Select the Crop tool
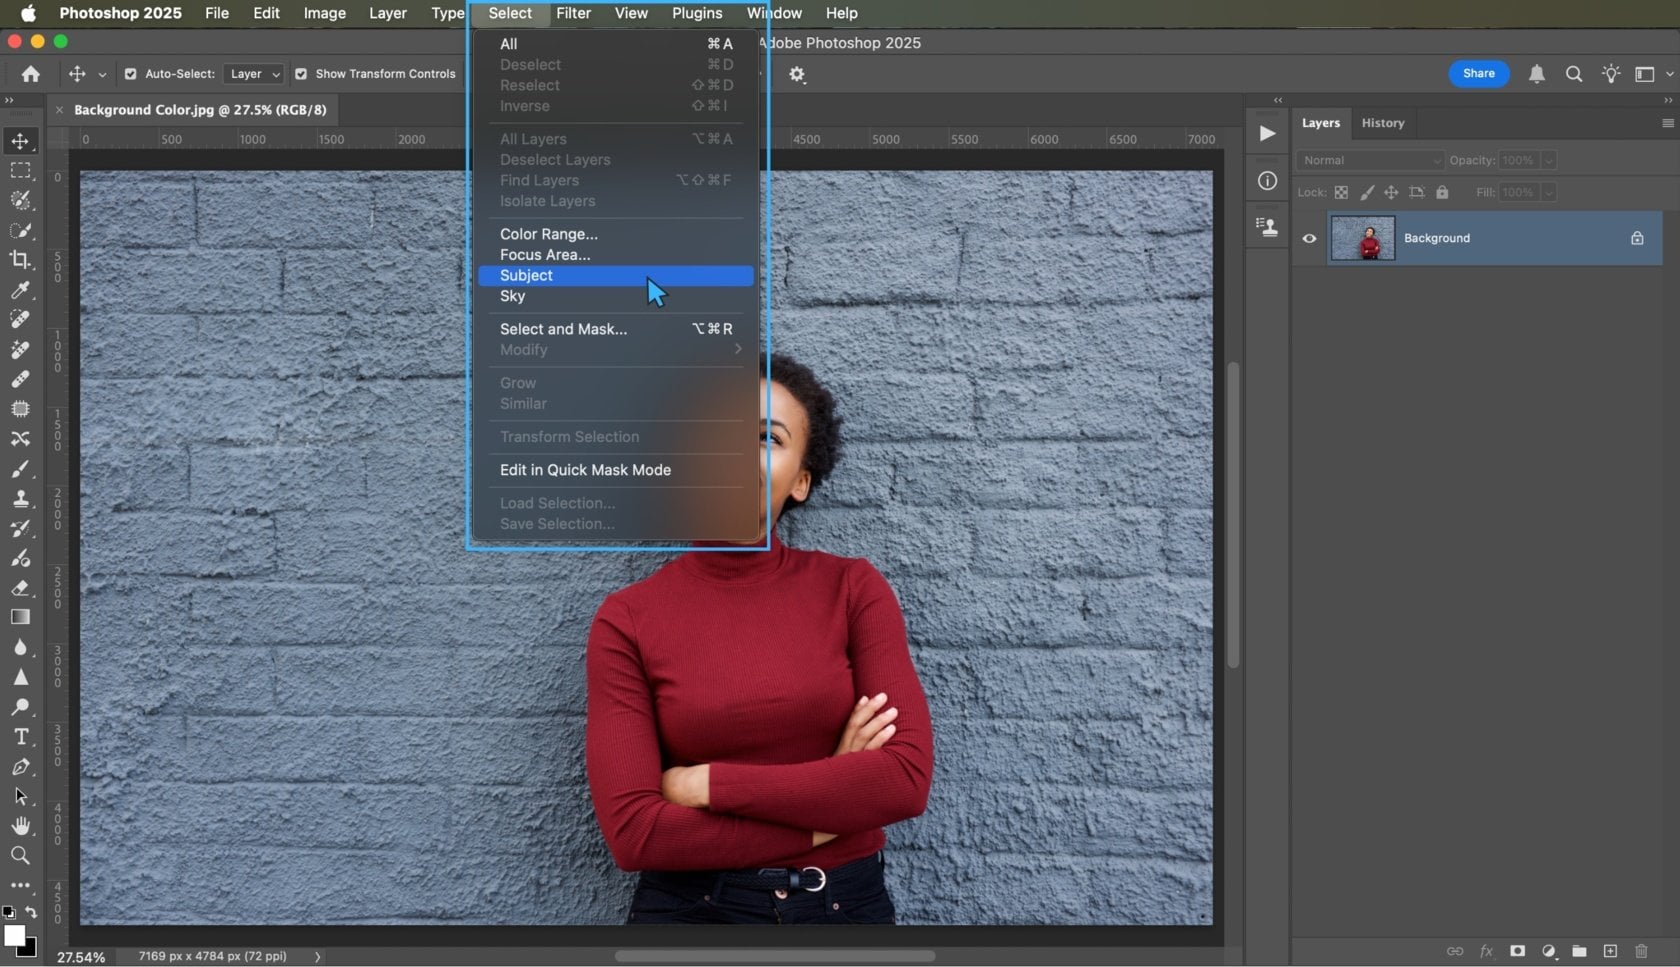 [21, 261]
